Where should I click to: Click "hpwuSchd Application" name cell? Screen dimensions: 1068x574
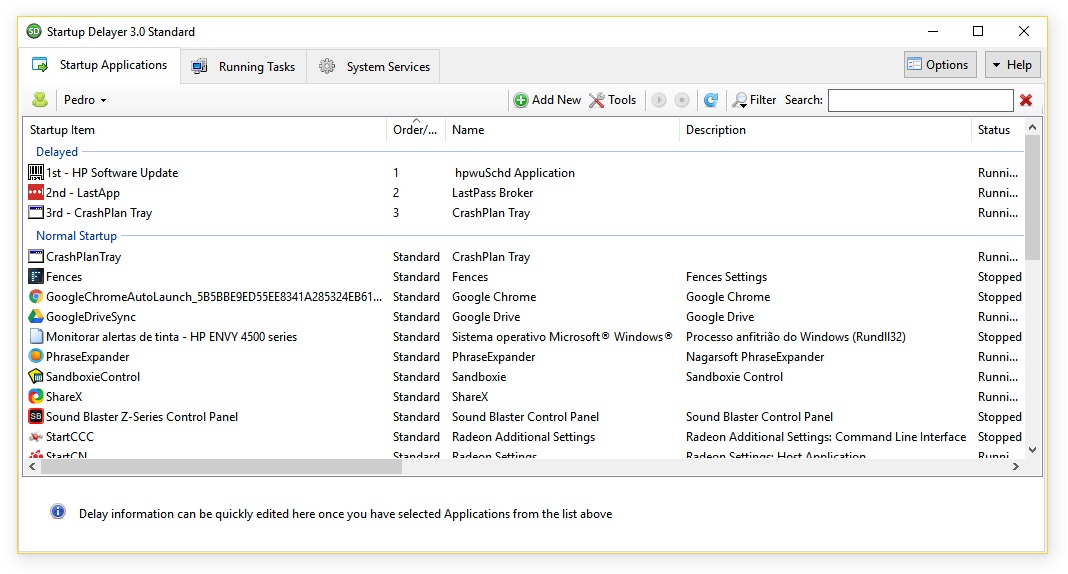515,173
